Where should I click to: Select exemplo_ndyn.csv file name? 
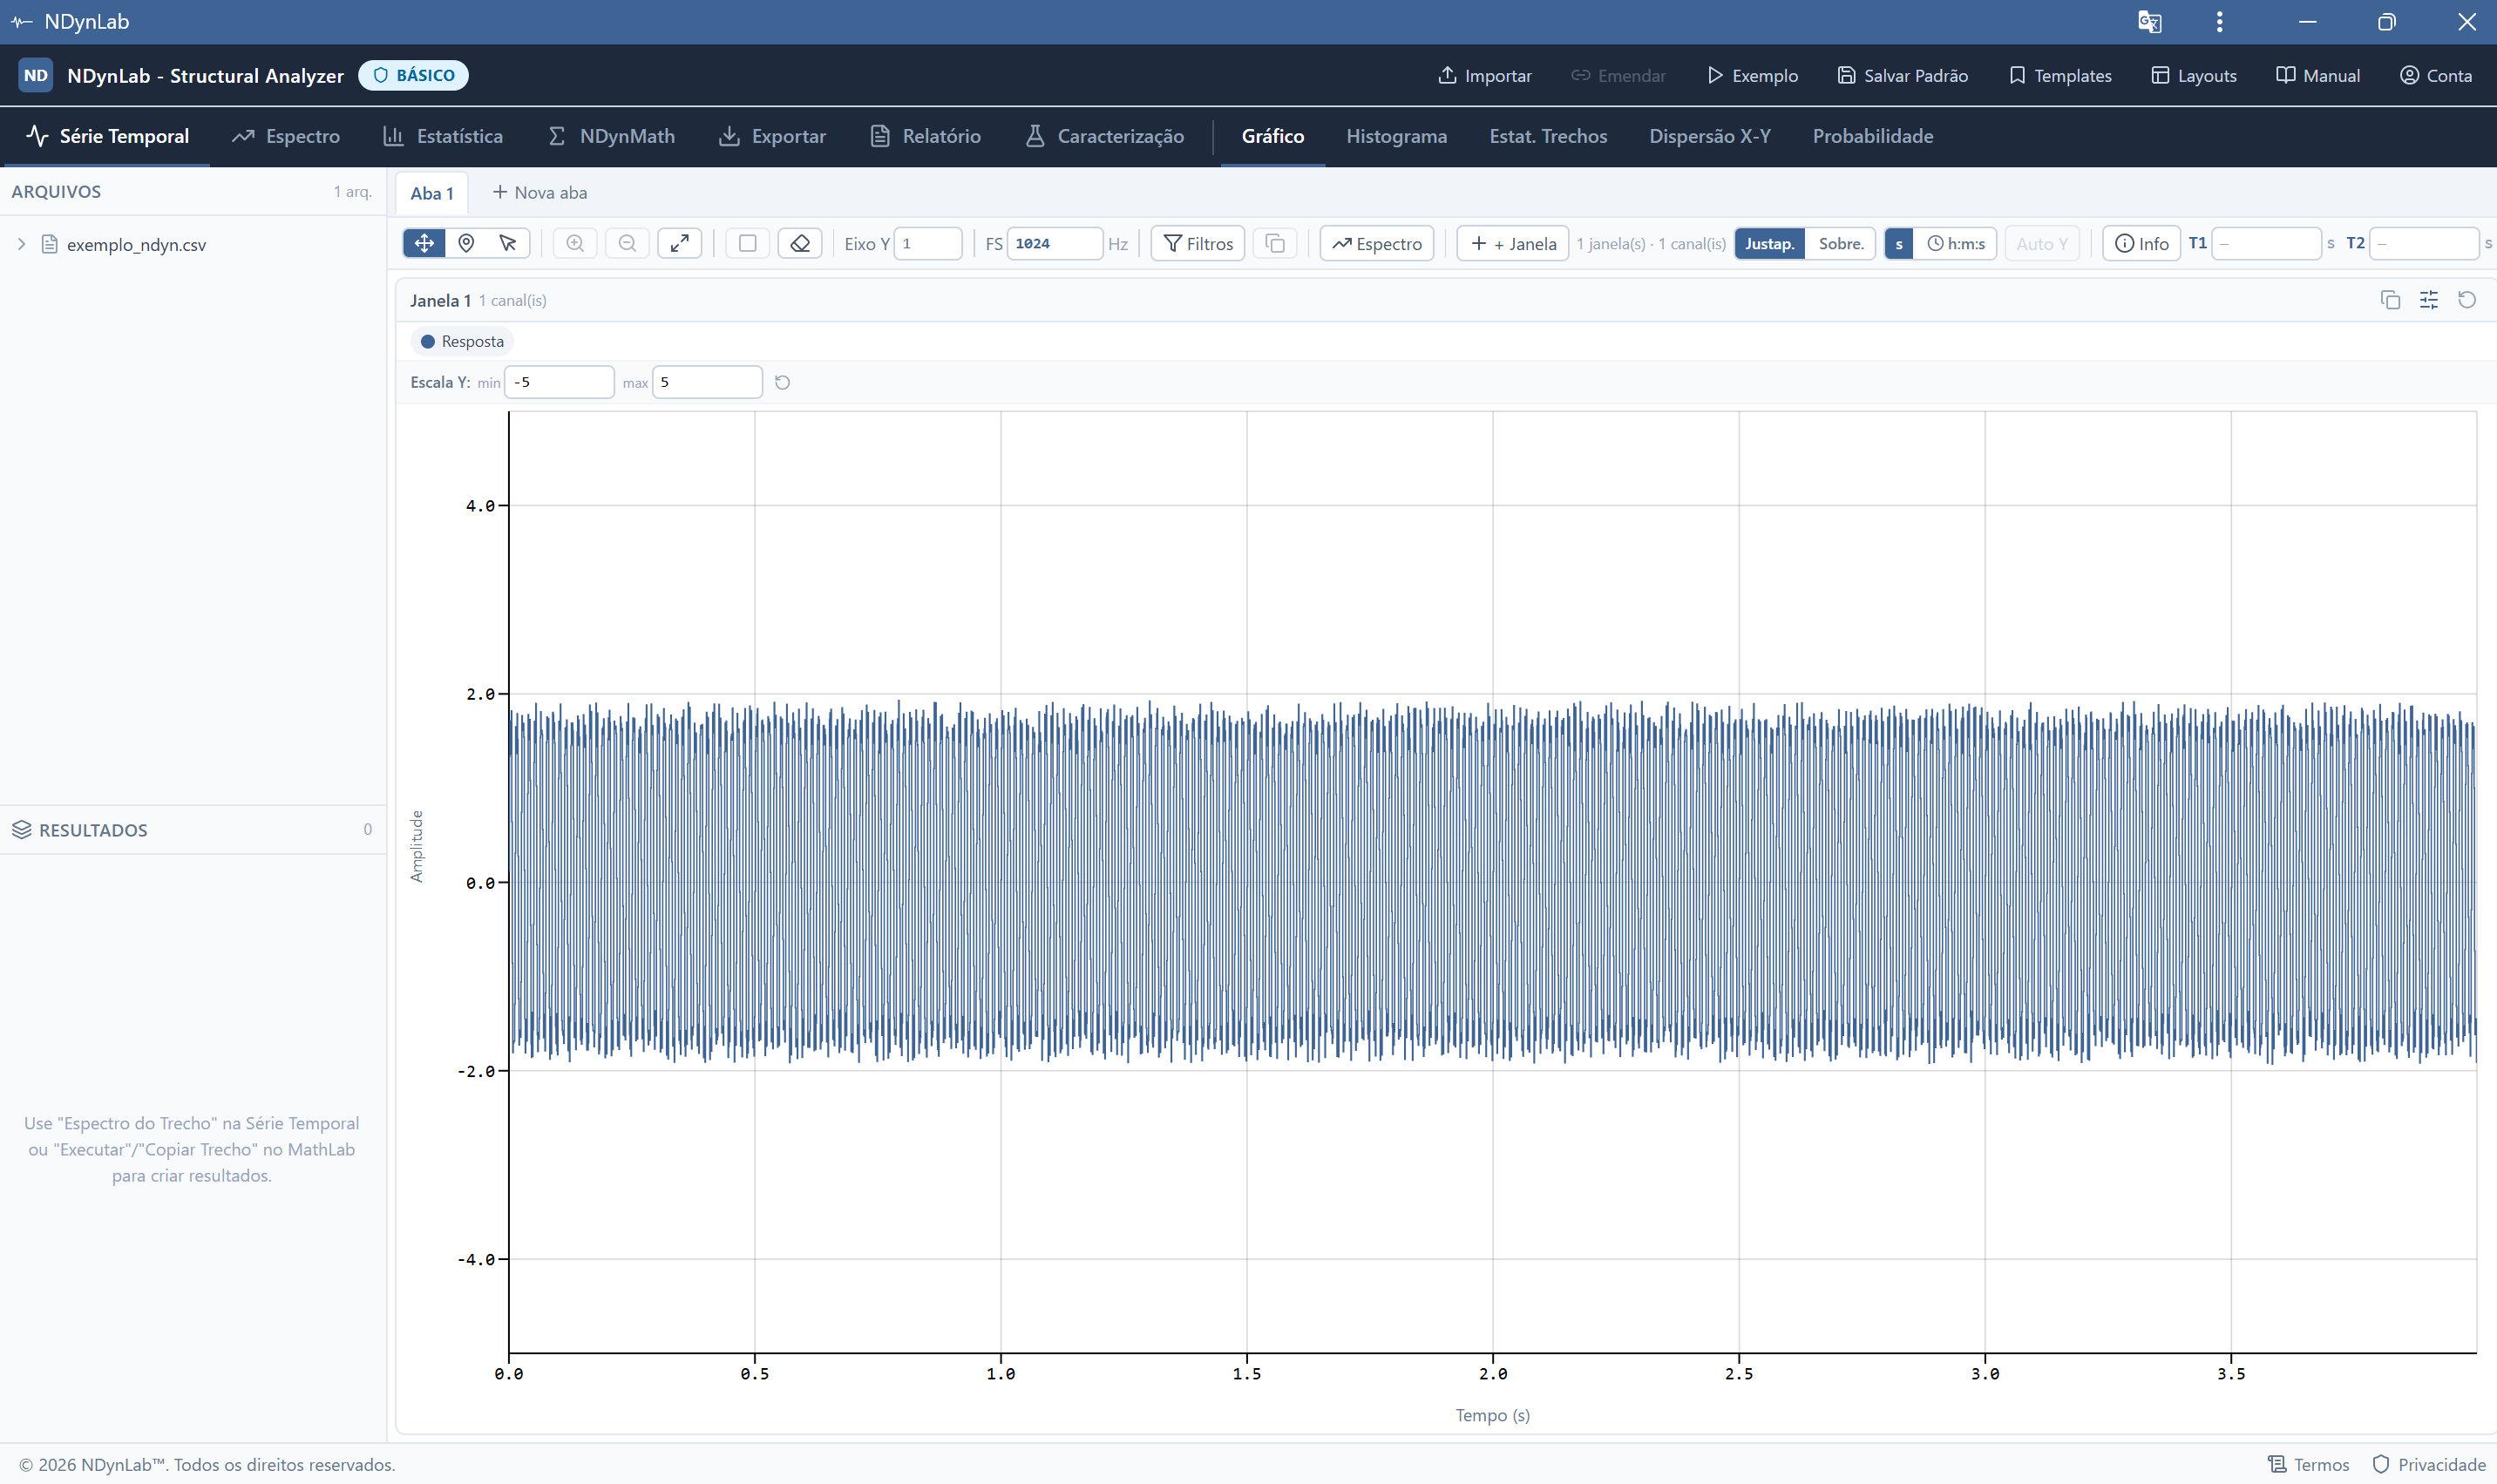pyautogui.click(x=136, y=245)
